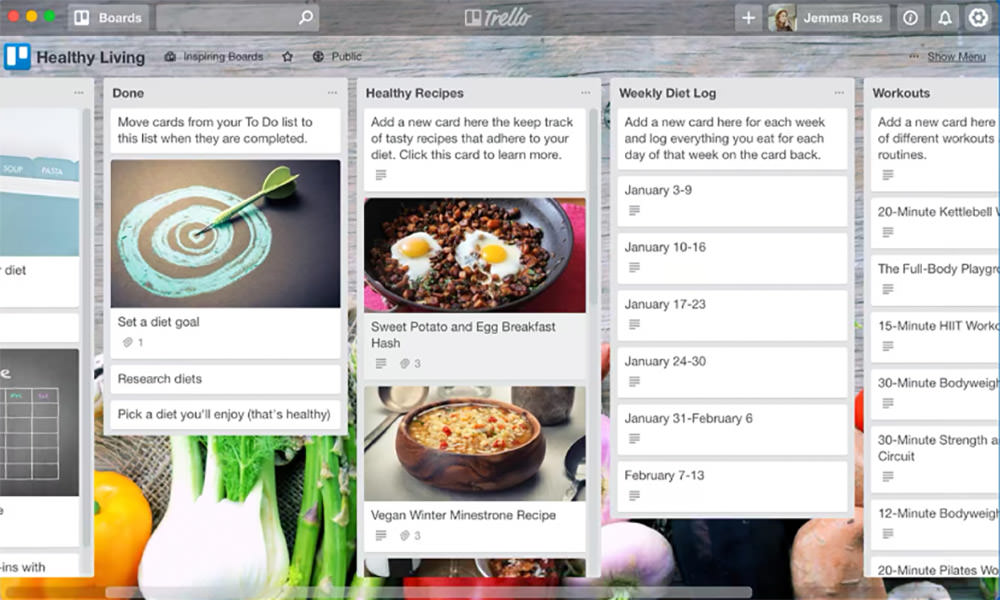Click description icon on 15-Minute HIIT card
This screenshot has height=600, width=1000.
coord(888,346)
